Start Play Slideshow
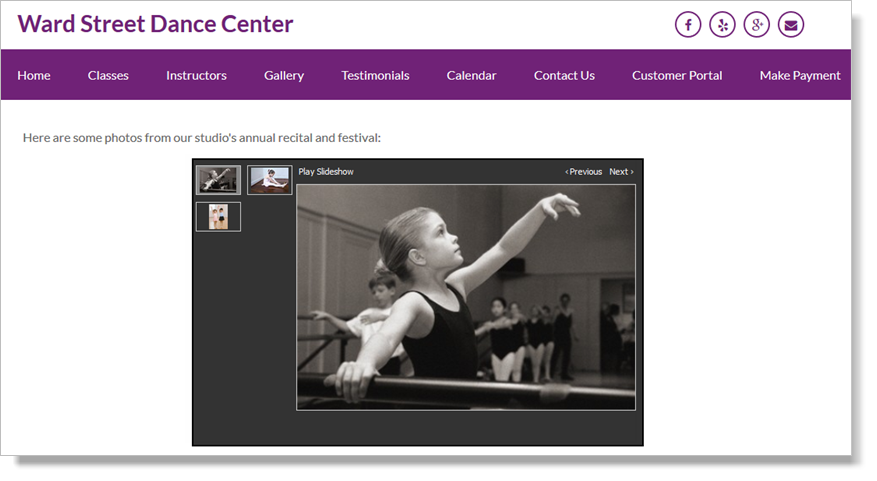This screenshot has height=481, width=877. tap(326, 172)
